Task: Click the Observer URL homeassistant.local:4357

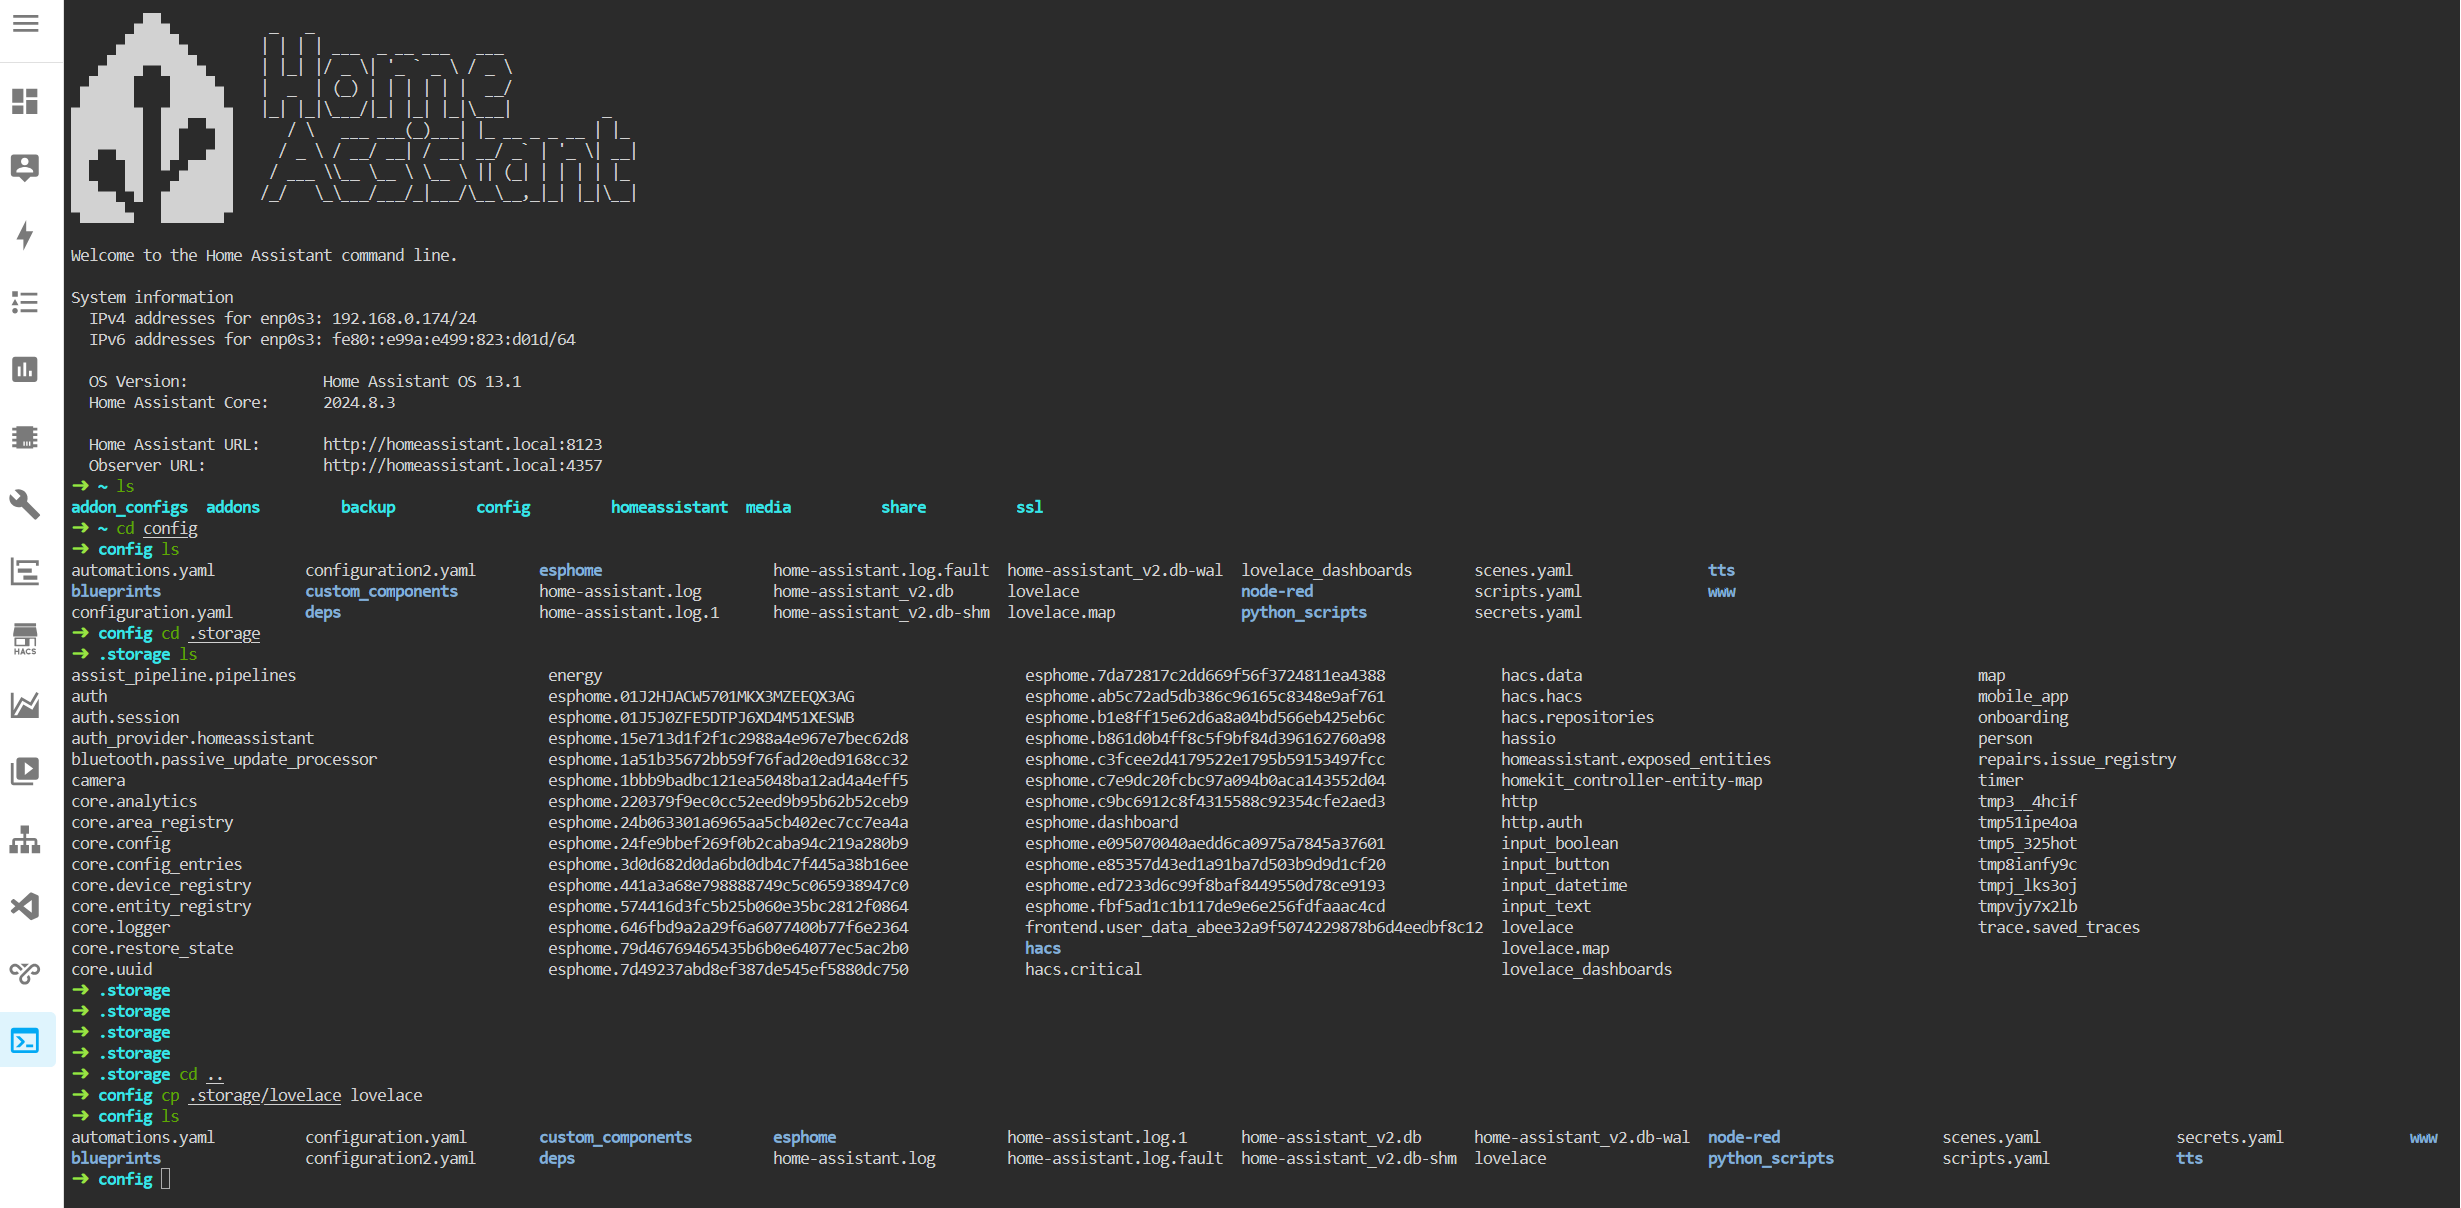Action: 462,465
